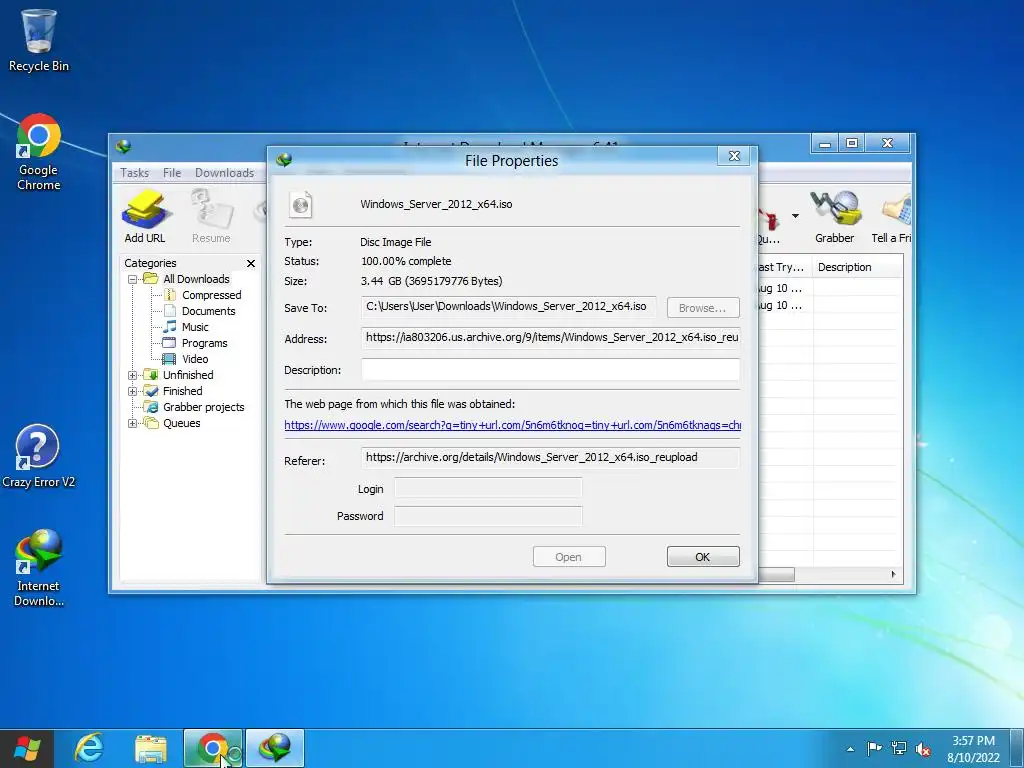Expand the Finished tree node
Screen dimensions: 1024x768
133,391
